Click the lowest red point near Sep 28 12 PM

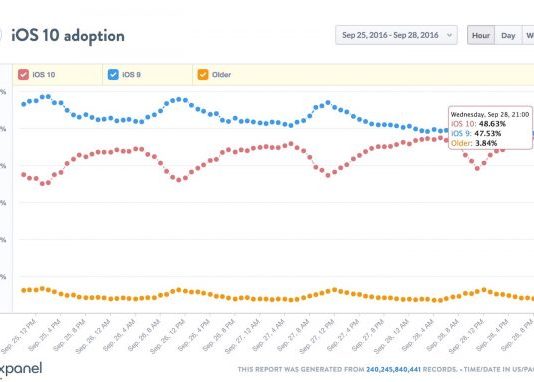pyautogui.click(x=477, y=168)
